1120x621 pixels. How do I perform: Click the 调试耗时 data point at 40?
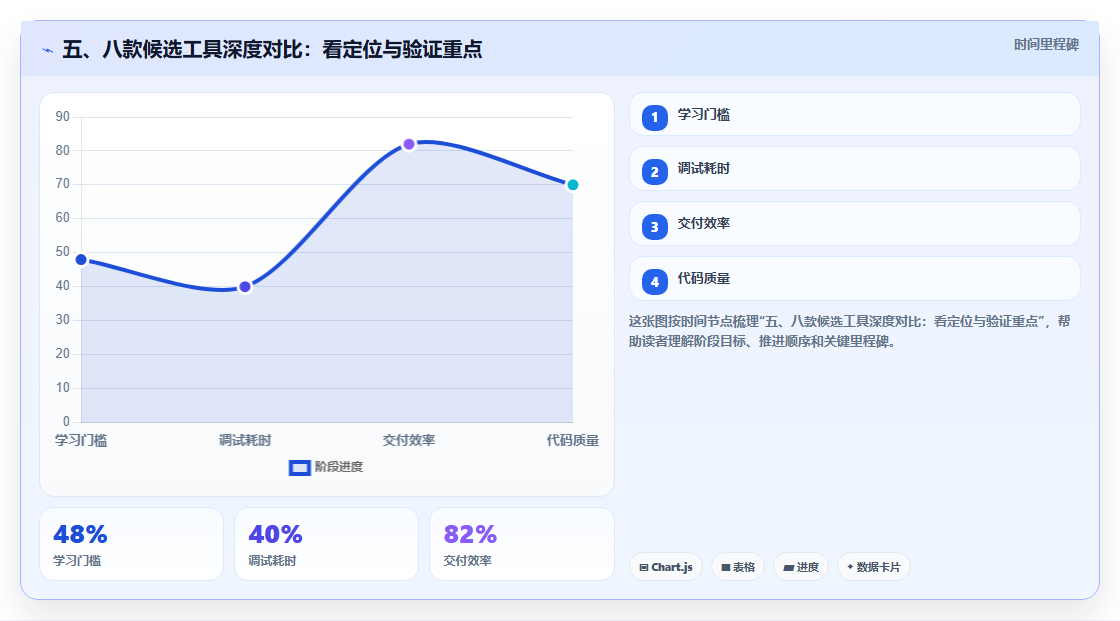pos(245,287)
